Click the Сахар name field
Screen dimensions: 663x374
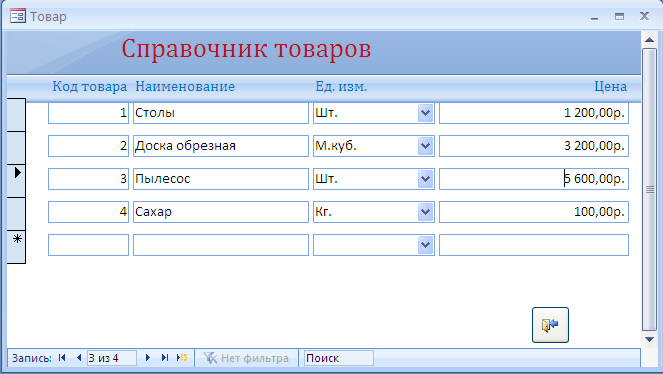pyautogui.click(x=221, y=212)
